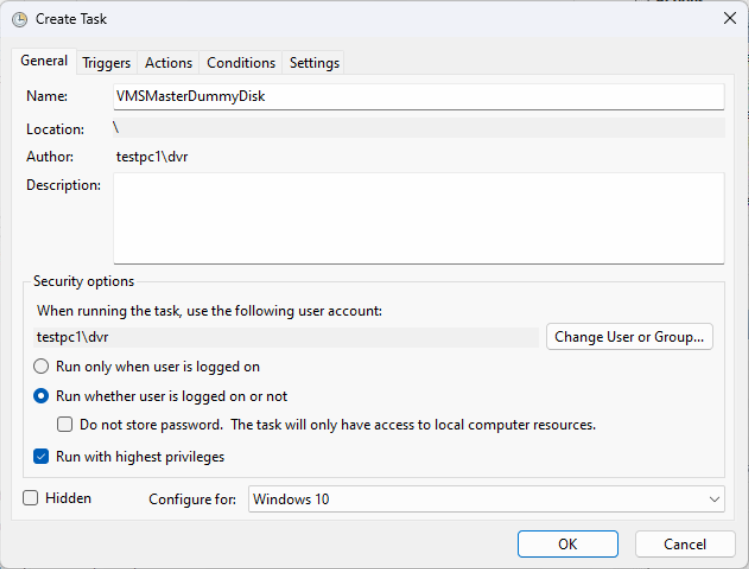
Task: Click the Name text field
Action: (418, 97)
